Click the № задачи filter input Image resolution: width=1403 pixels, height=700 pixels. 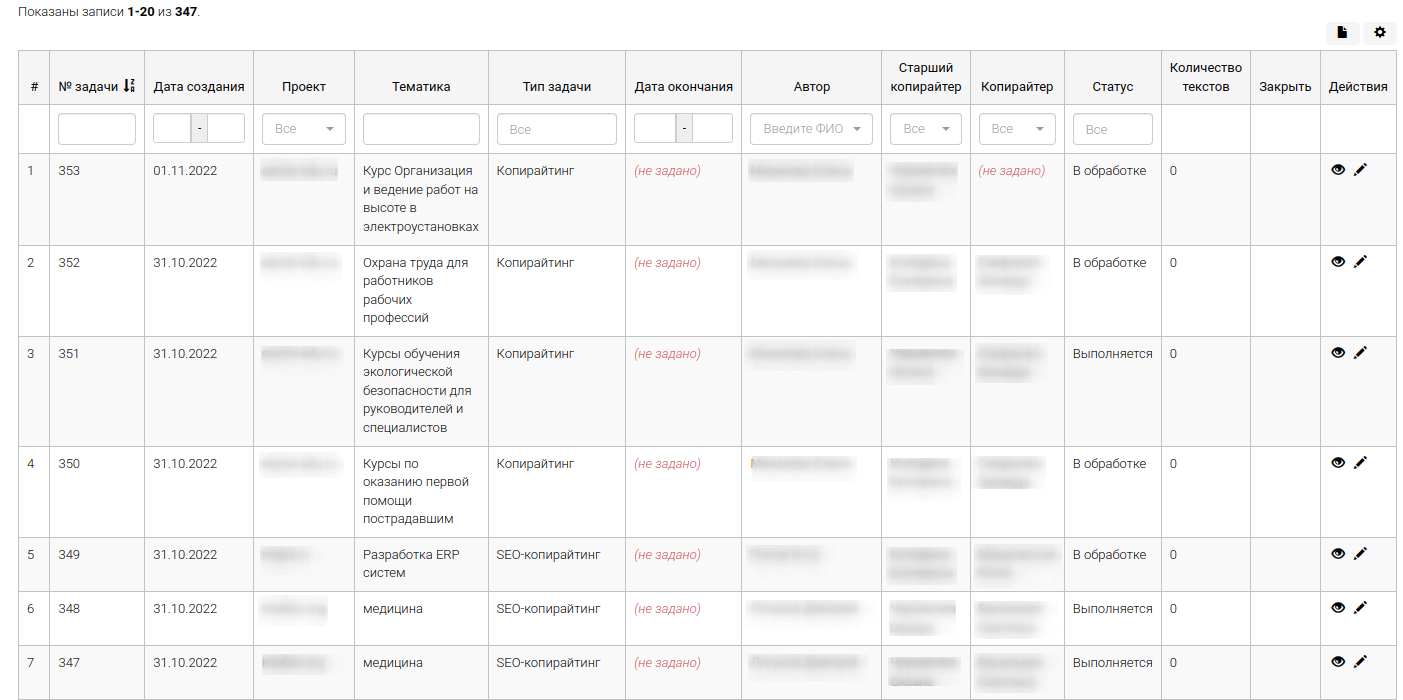[x=97, y=129]
